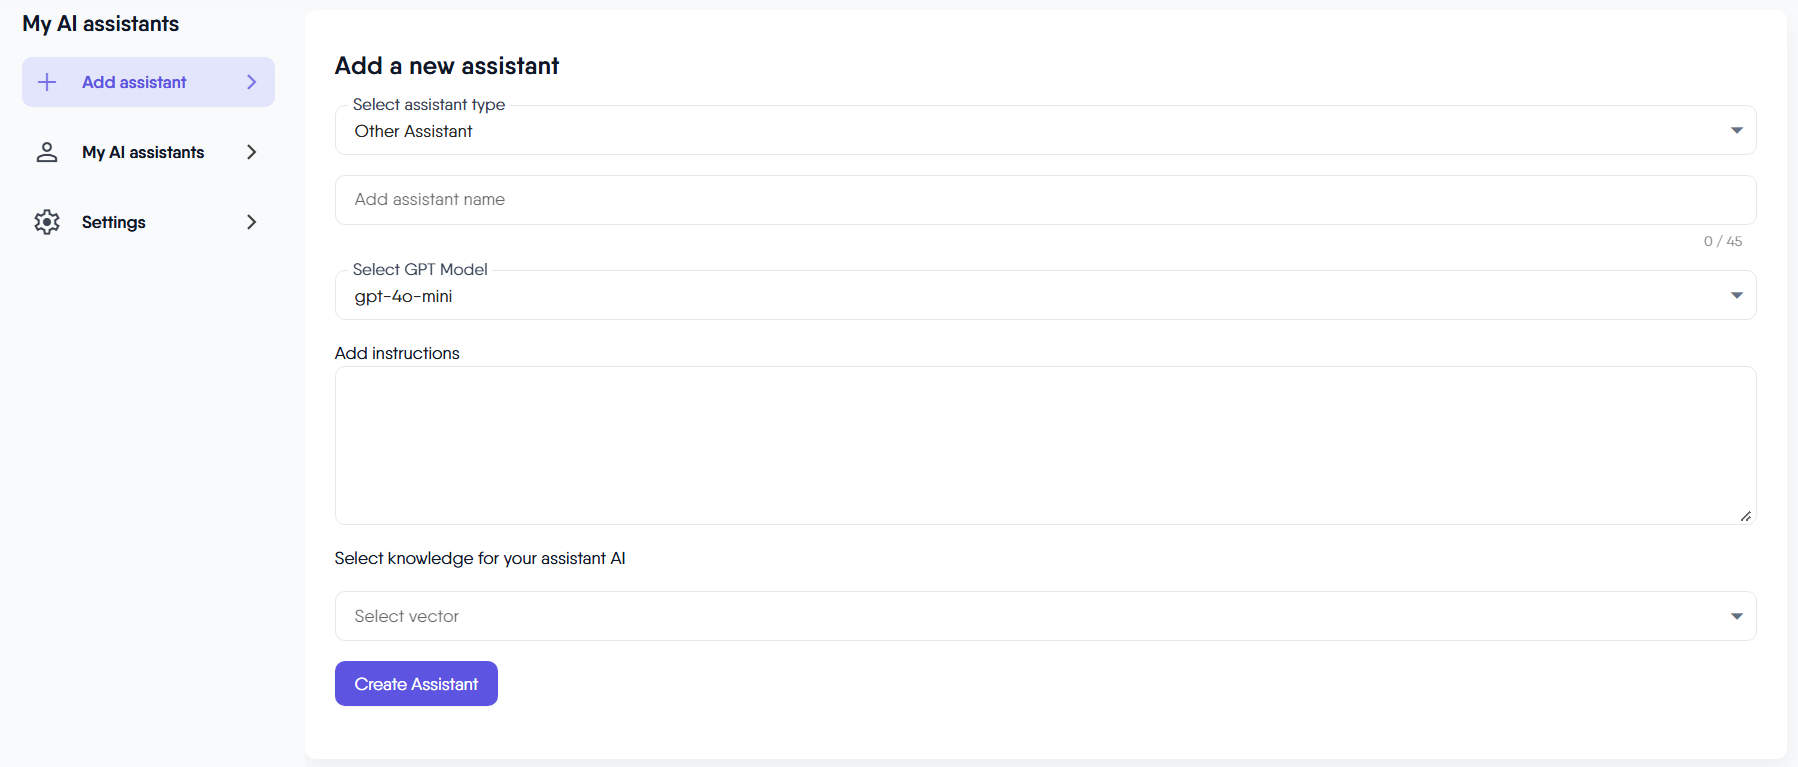Click the selected value Other Assistant
The width and height of the screenshot is (1798, 767).
(x=413, y=131)
